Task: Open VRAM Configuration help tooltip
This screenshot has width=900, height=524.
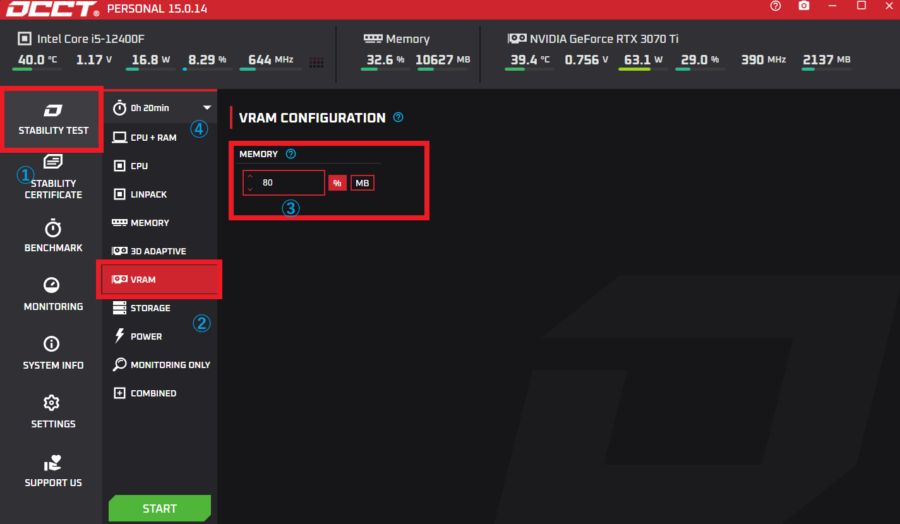Action: [x=398, y=118]
